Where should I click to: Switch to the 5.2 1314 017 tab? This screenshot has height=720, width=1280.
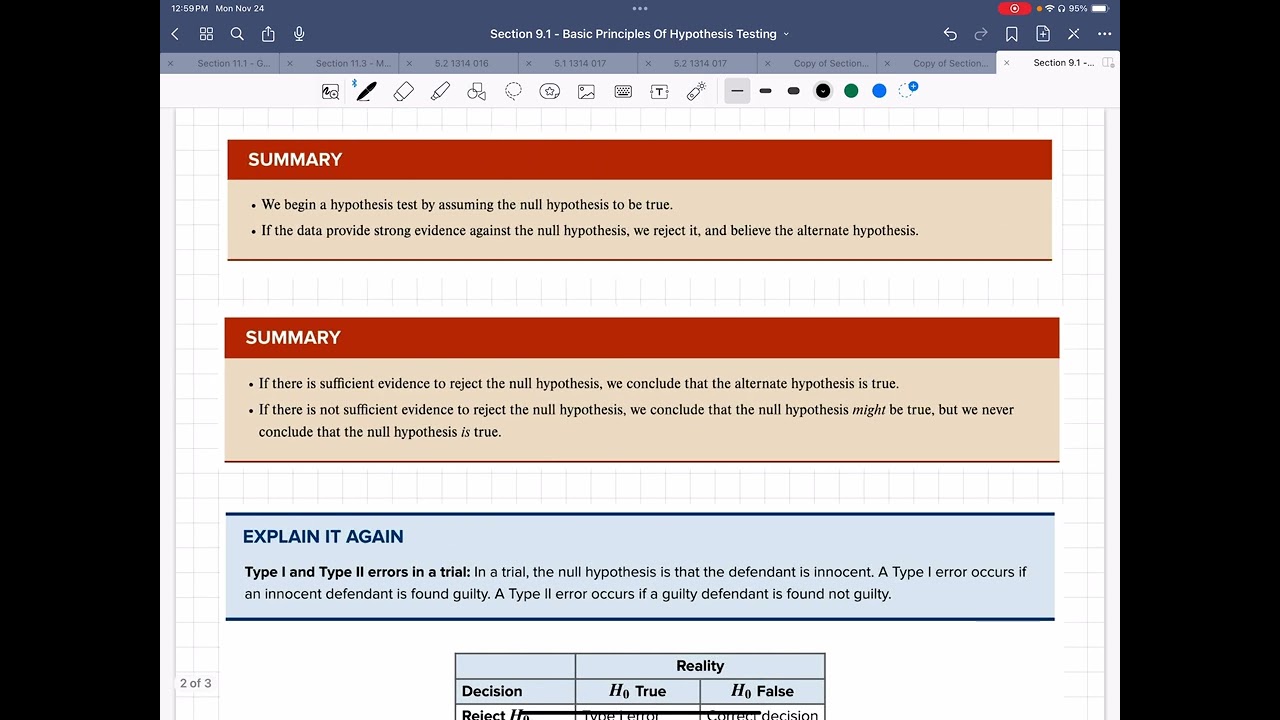pos(700,63)
